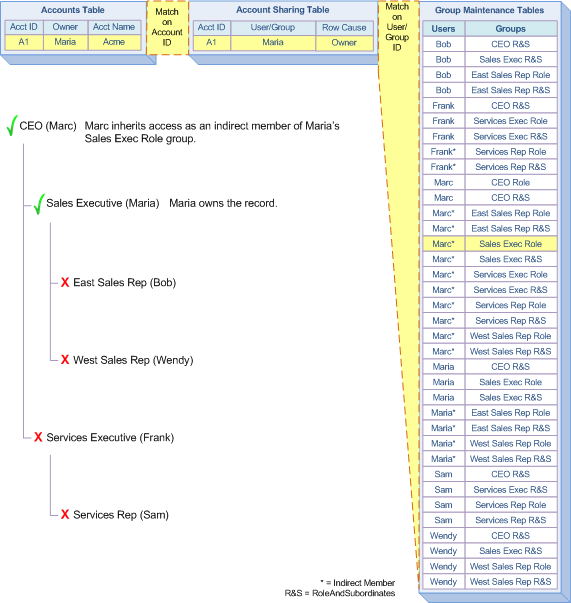Image resolution: width=571 pixels, height=603 pixels.
Task: Click the 'Acct ID' header in Account Sharing Table
Action: point(211,27)
